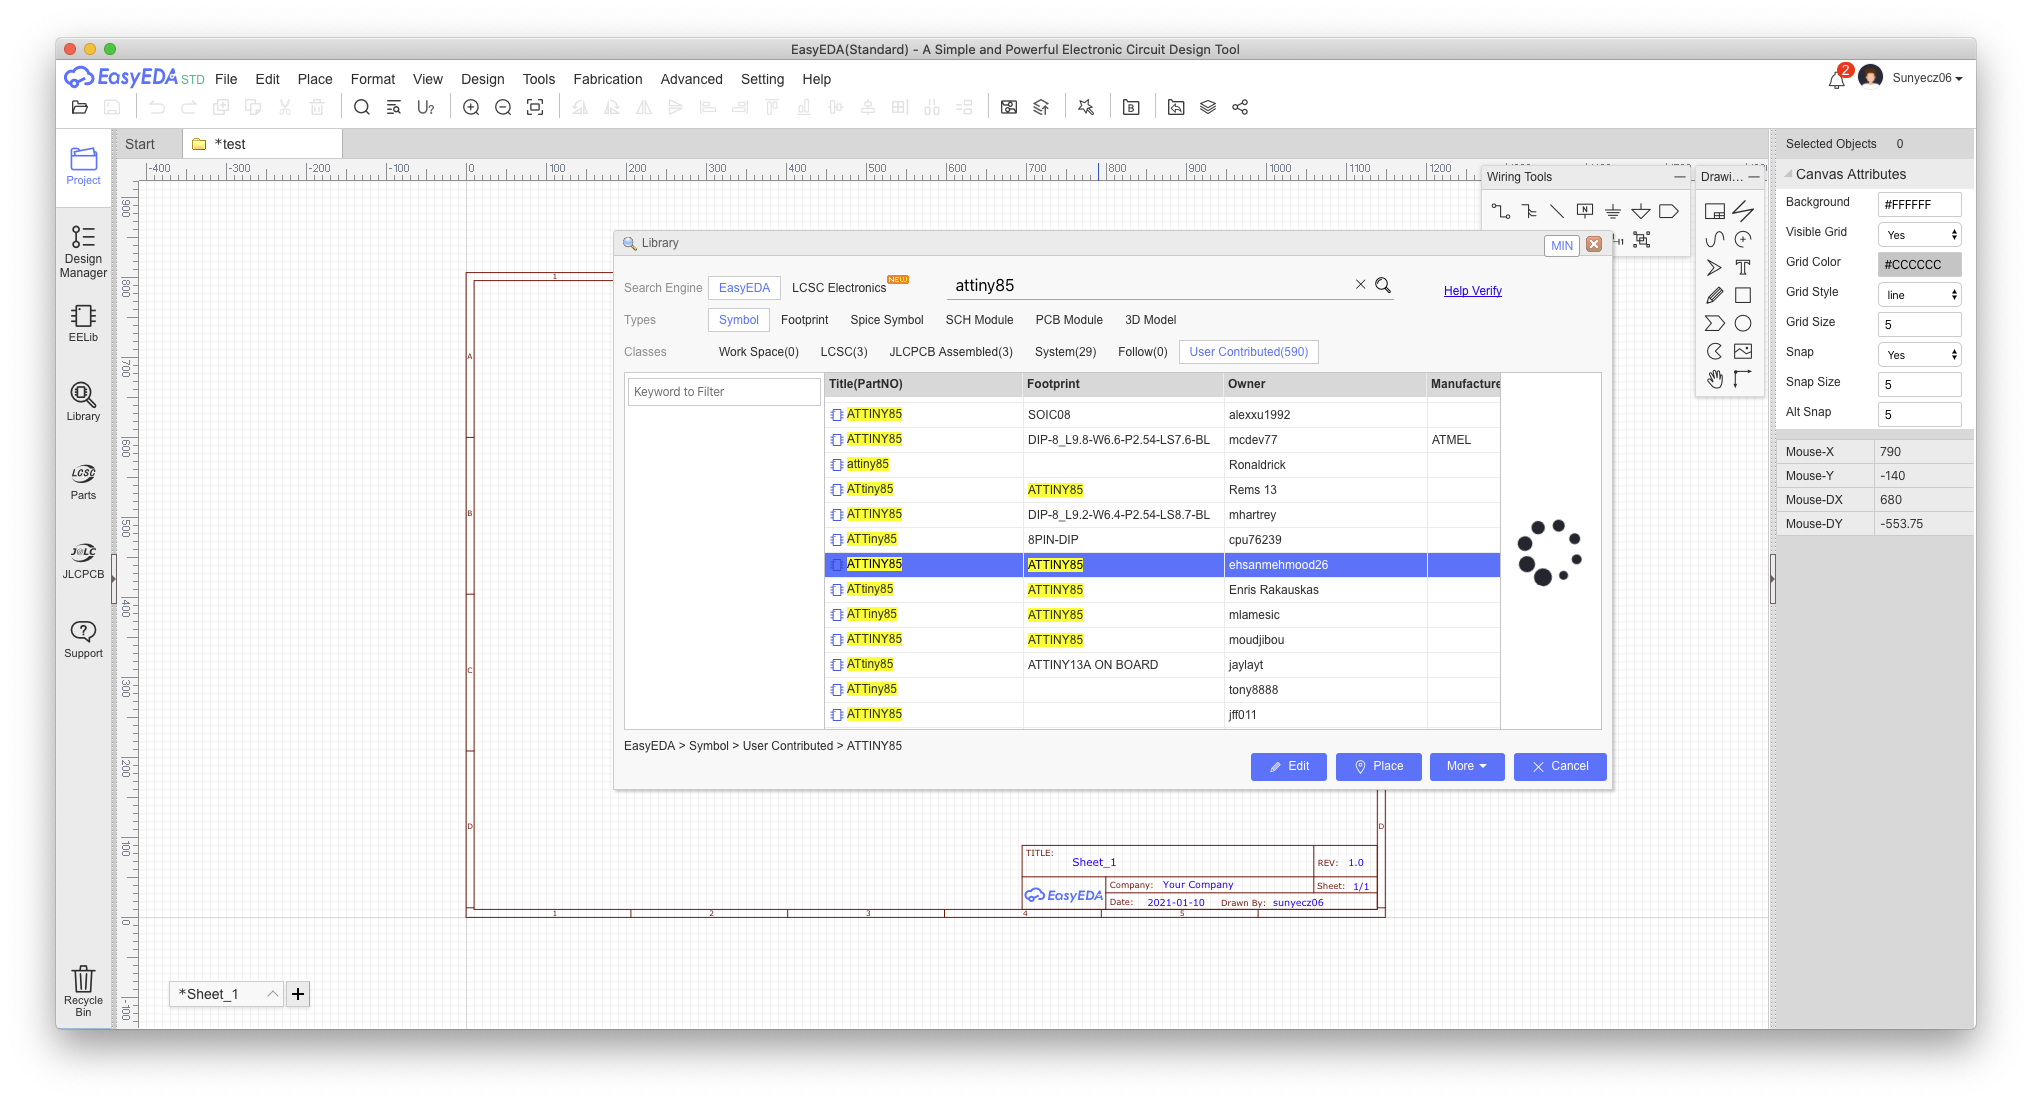Open the Visible Grid dropdown
This screenshot has width=2032, height=1103.
[x=1919, y=235]
